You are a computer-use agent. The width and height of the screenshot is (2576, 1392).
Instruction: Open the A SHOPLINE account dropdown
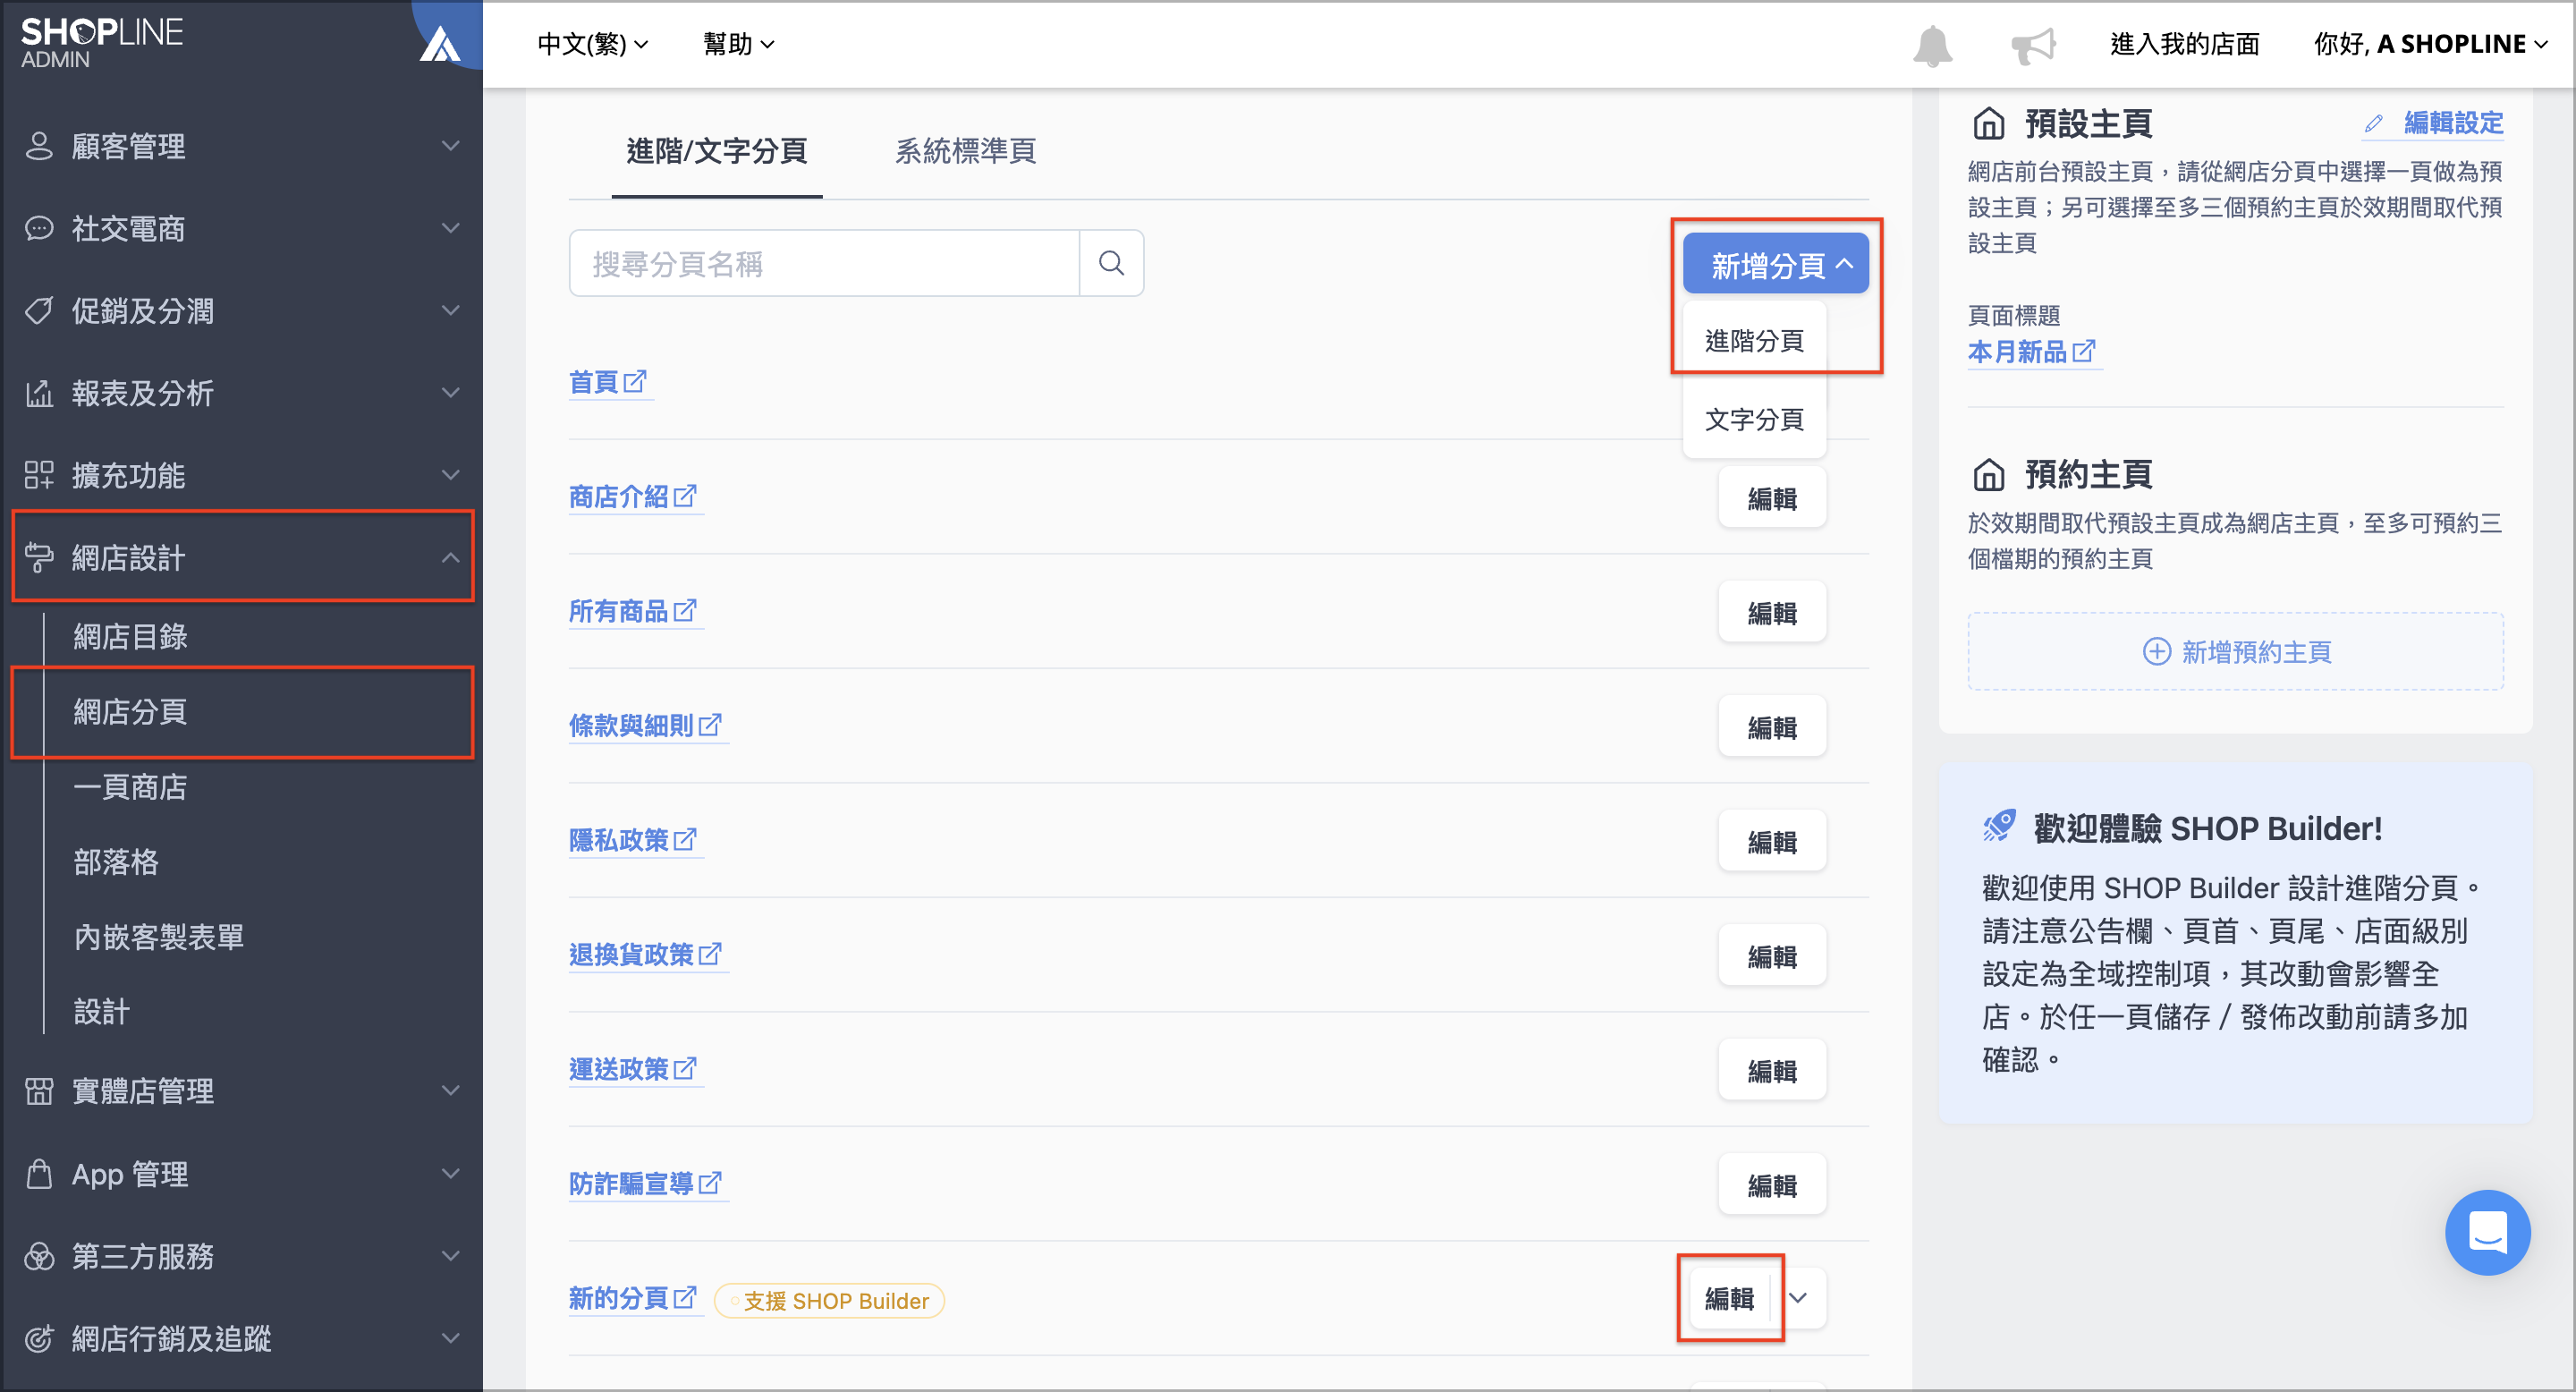point(2430,44)
